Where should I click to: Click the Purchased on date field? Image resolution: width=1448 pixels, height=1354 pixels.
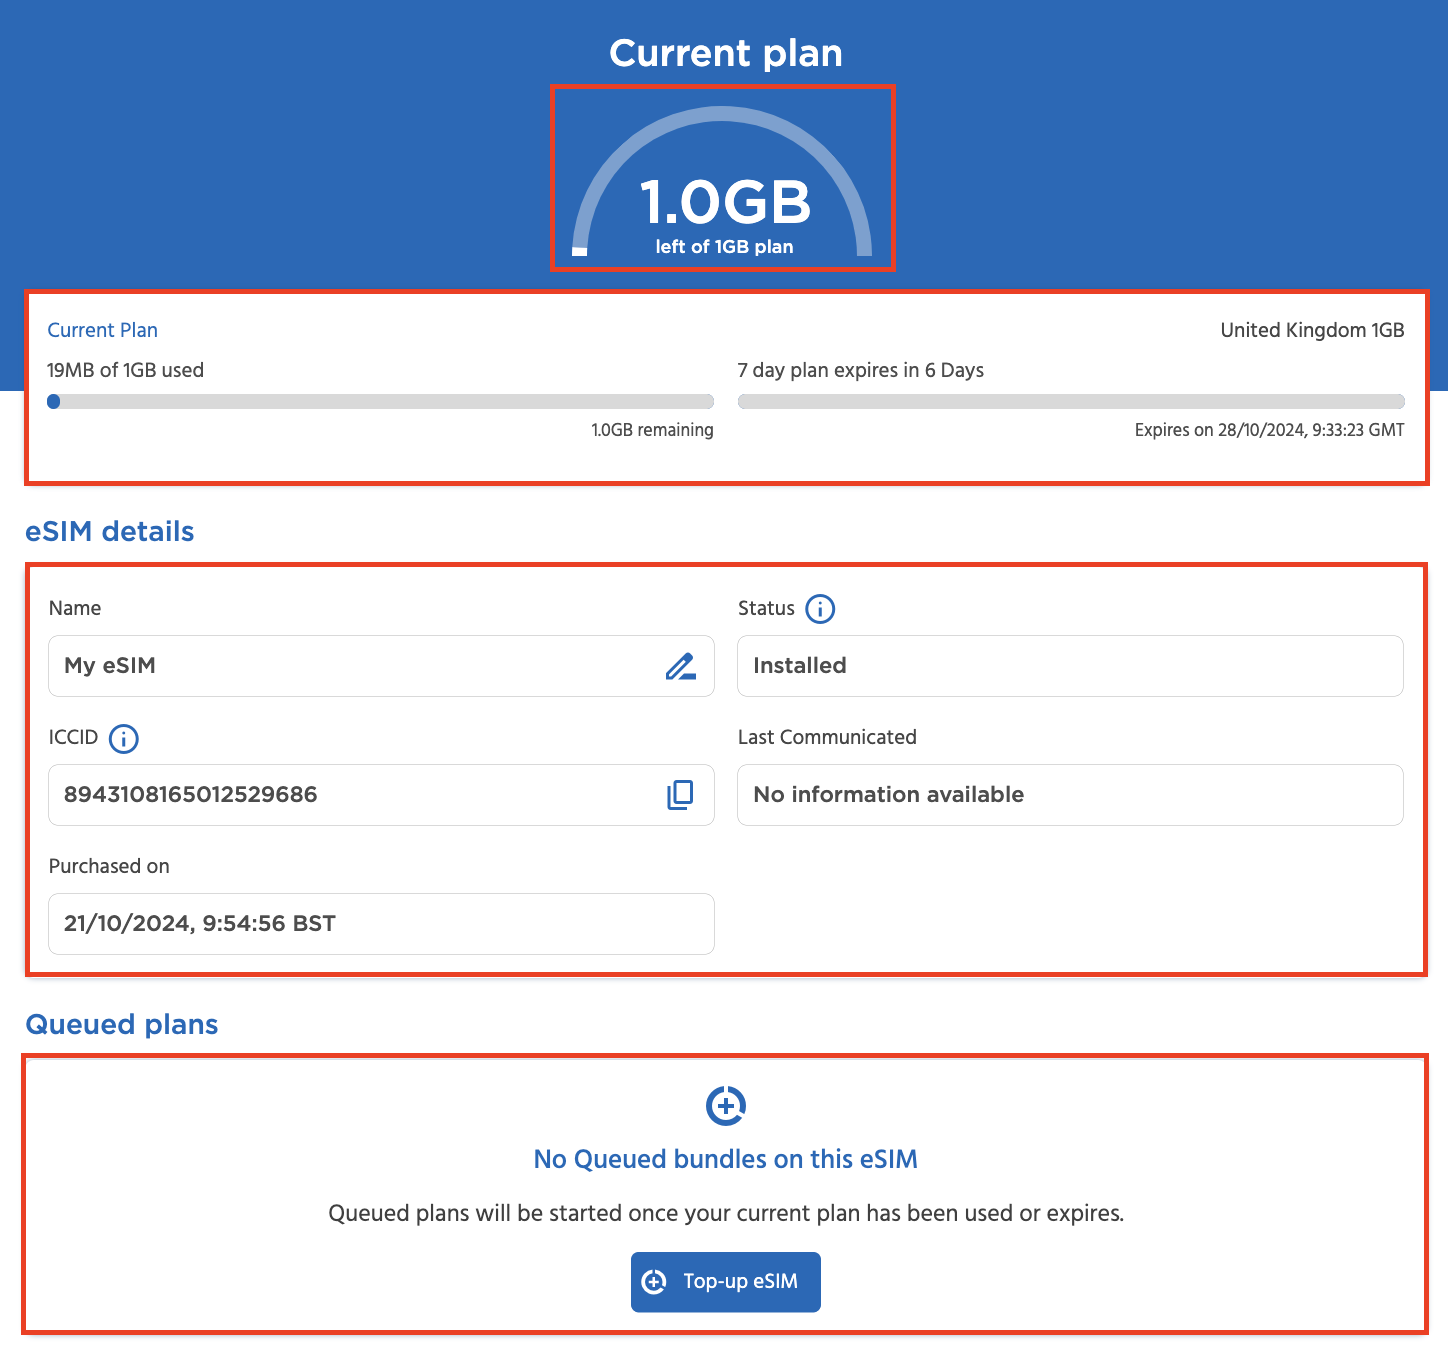[x=380, y=924]
